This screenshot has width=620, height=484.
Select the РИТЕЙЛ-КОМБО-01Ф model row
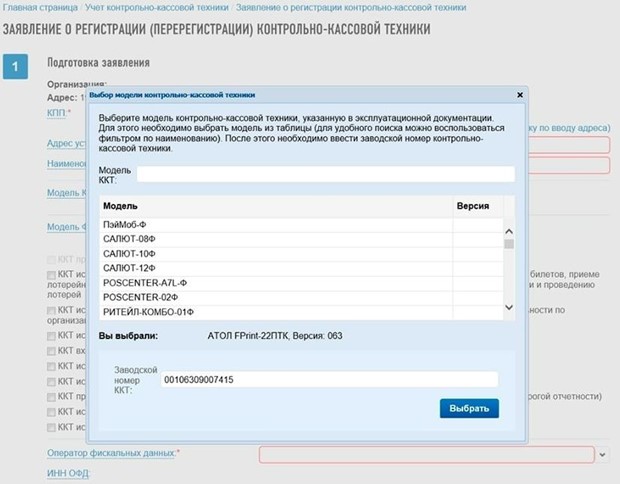point(301,312)
